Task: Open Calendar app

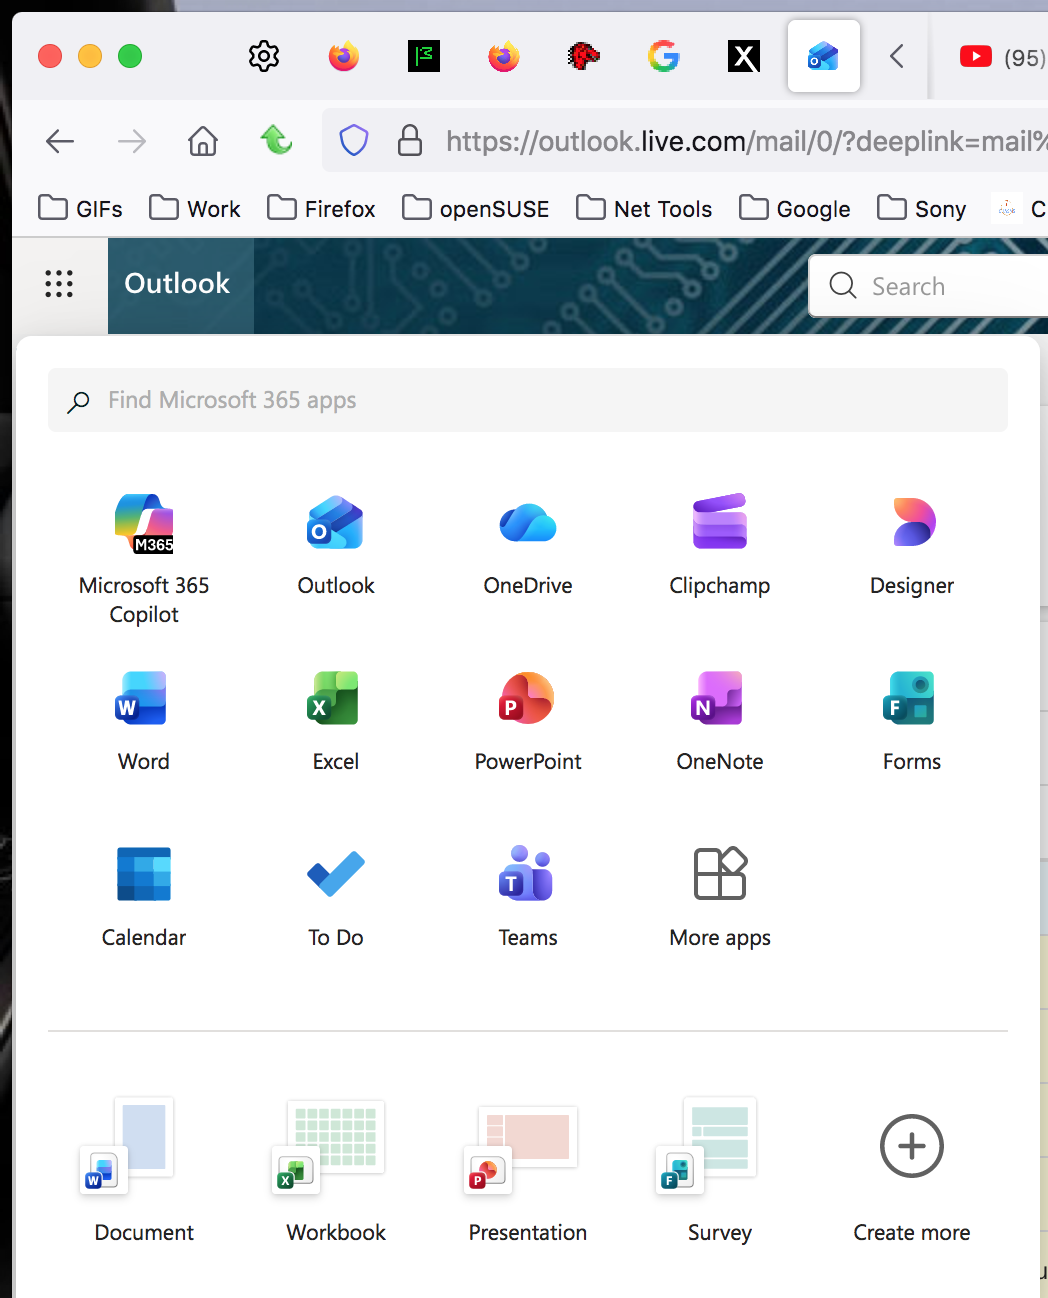Action: (x=144, y=897)
